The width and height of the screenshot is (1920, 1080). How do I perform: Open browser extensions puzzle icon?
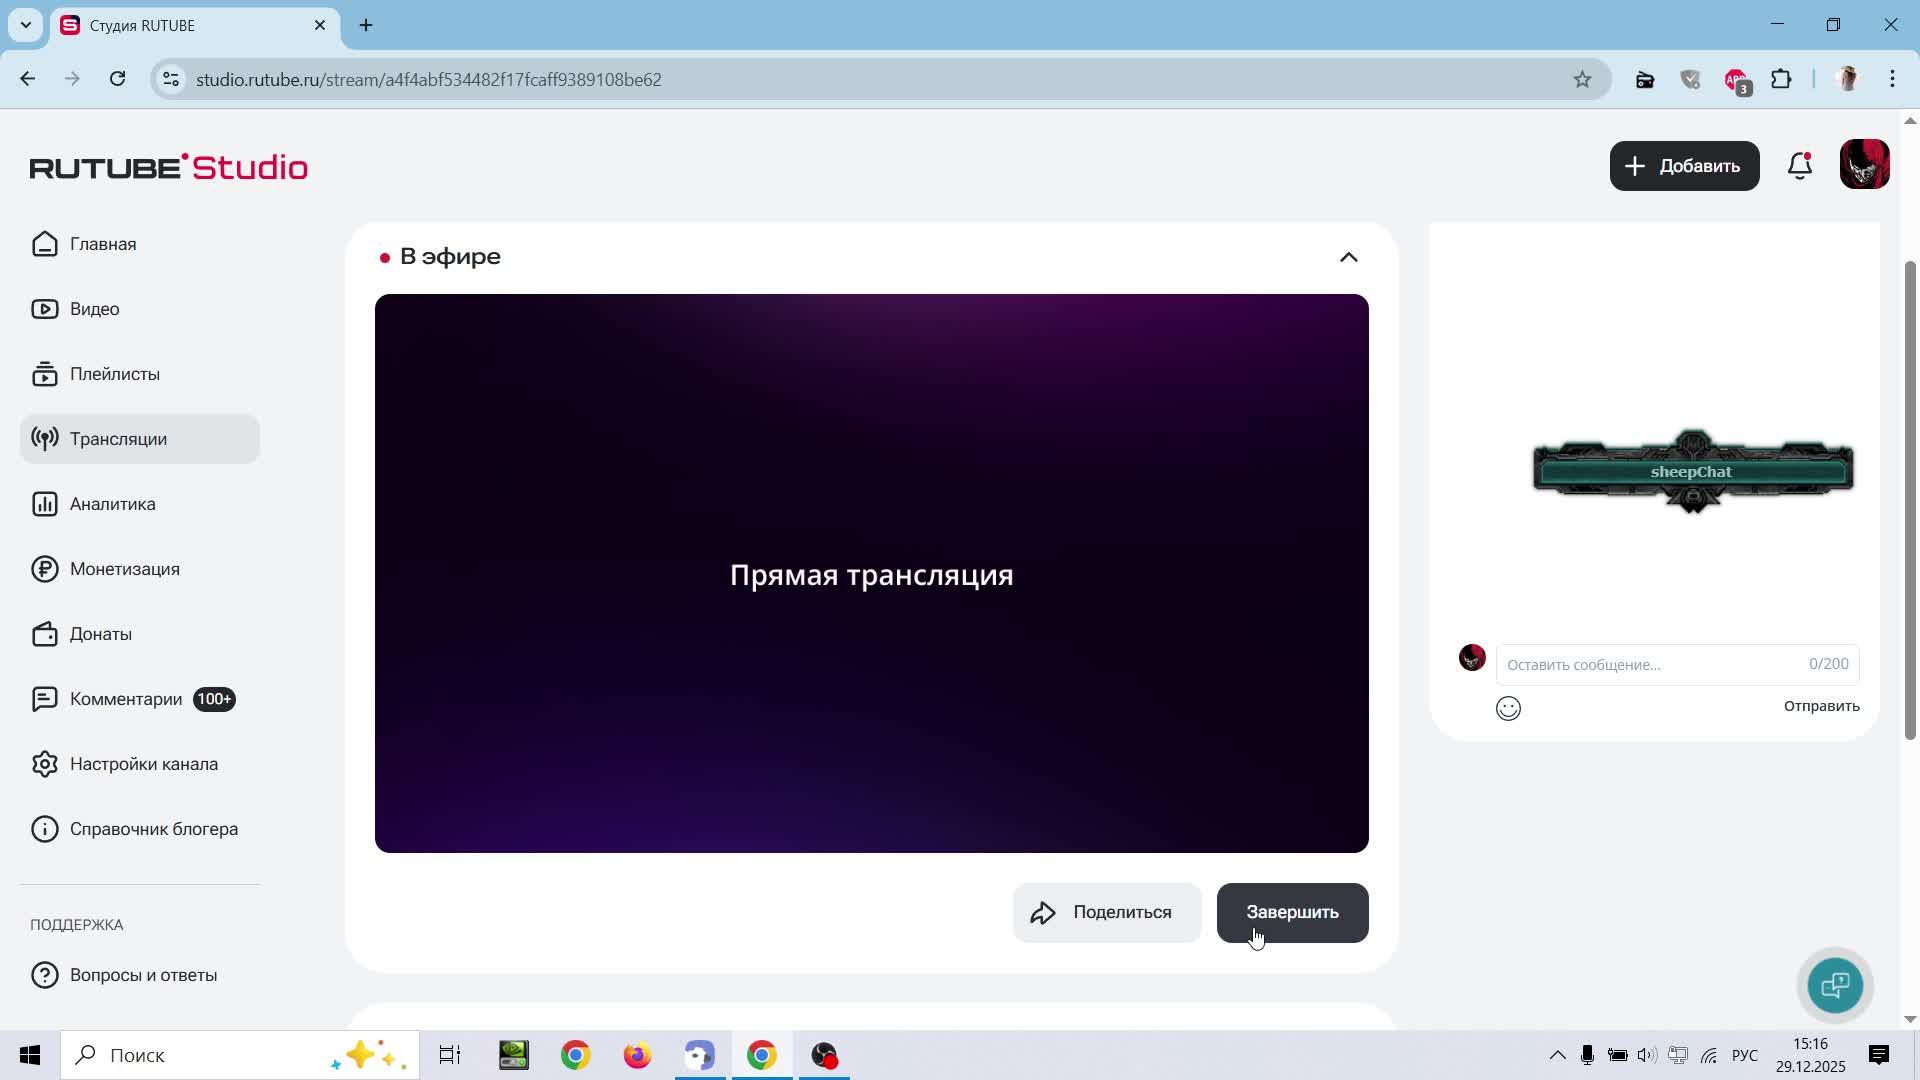(x=1781, y=80)
